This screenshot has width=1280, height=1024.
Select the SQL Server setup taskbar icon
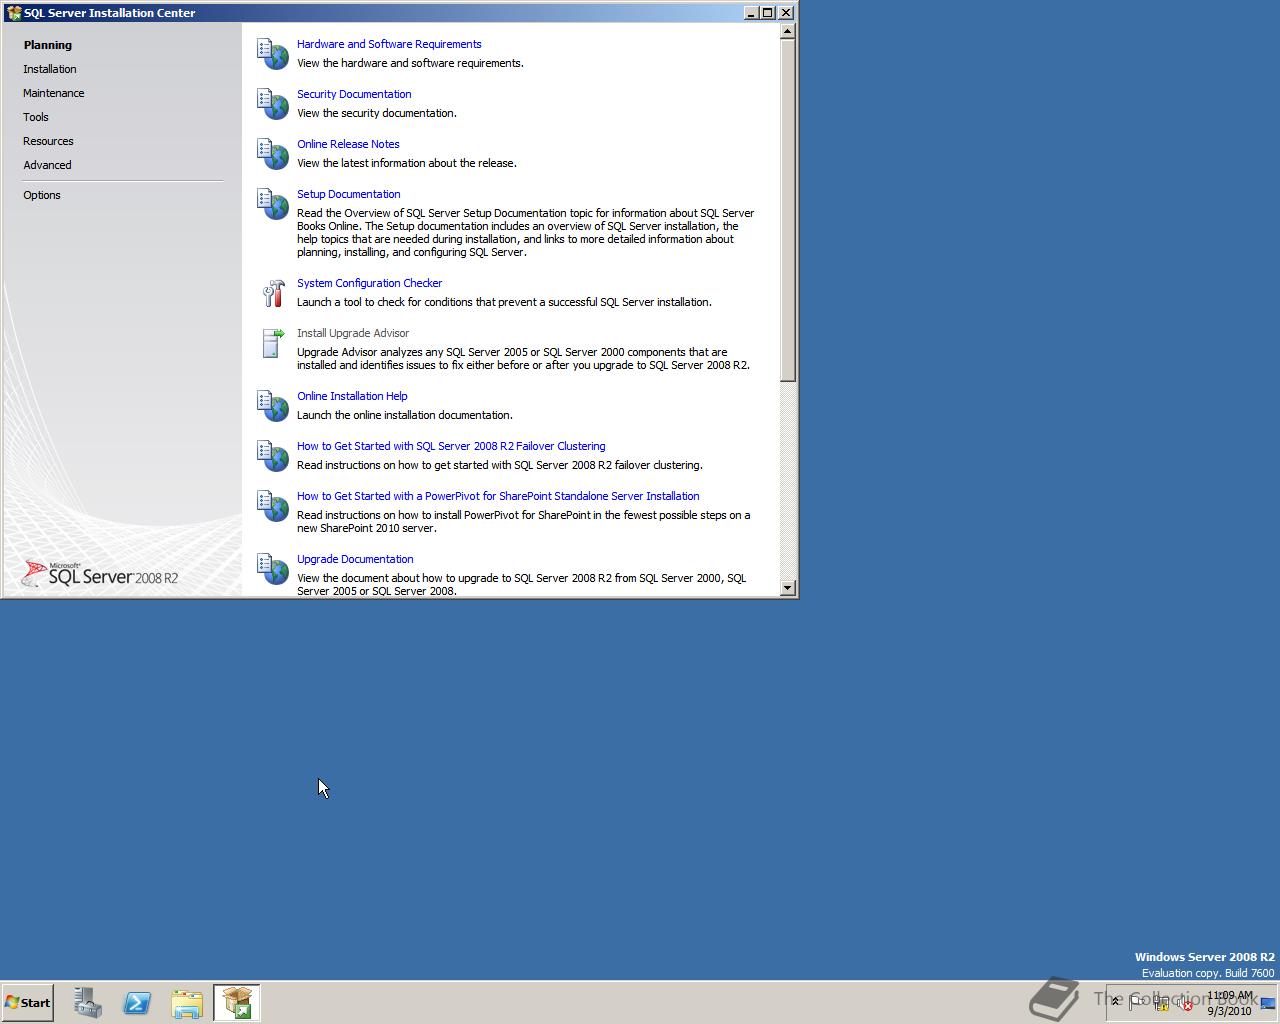coord(237,1003)
